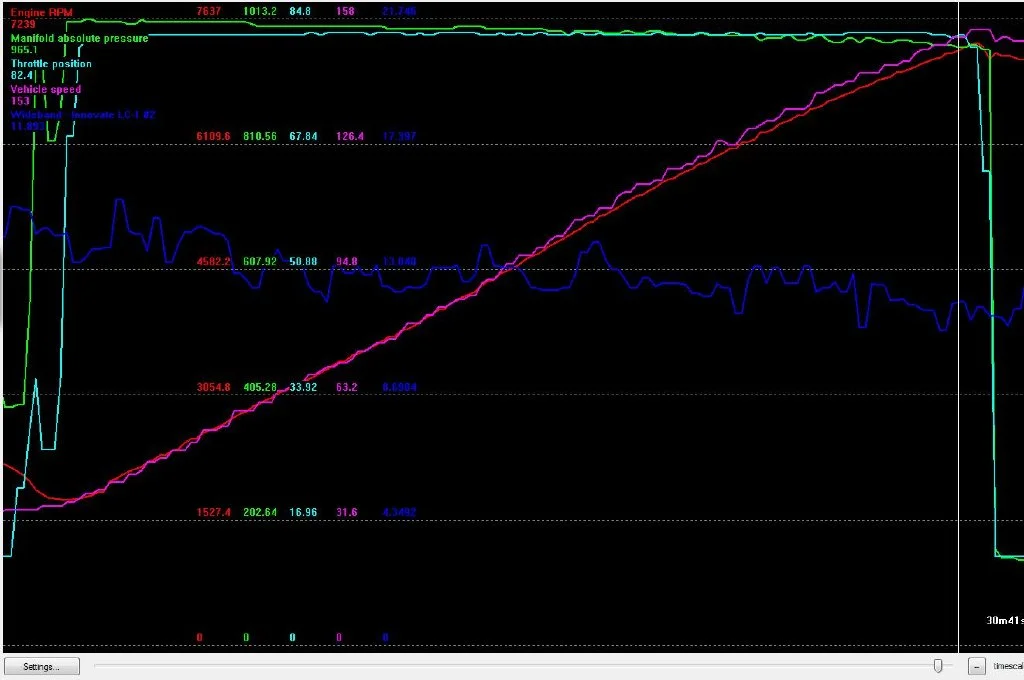Click the cyan axis value 33.92
Screen dimensions: 1024x680
coord(303,387)
